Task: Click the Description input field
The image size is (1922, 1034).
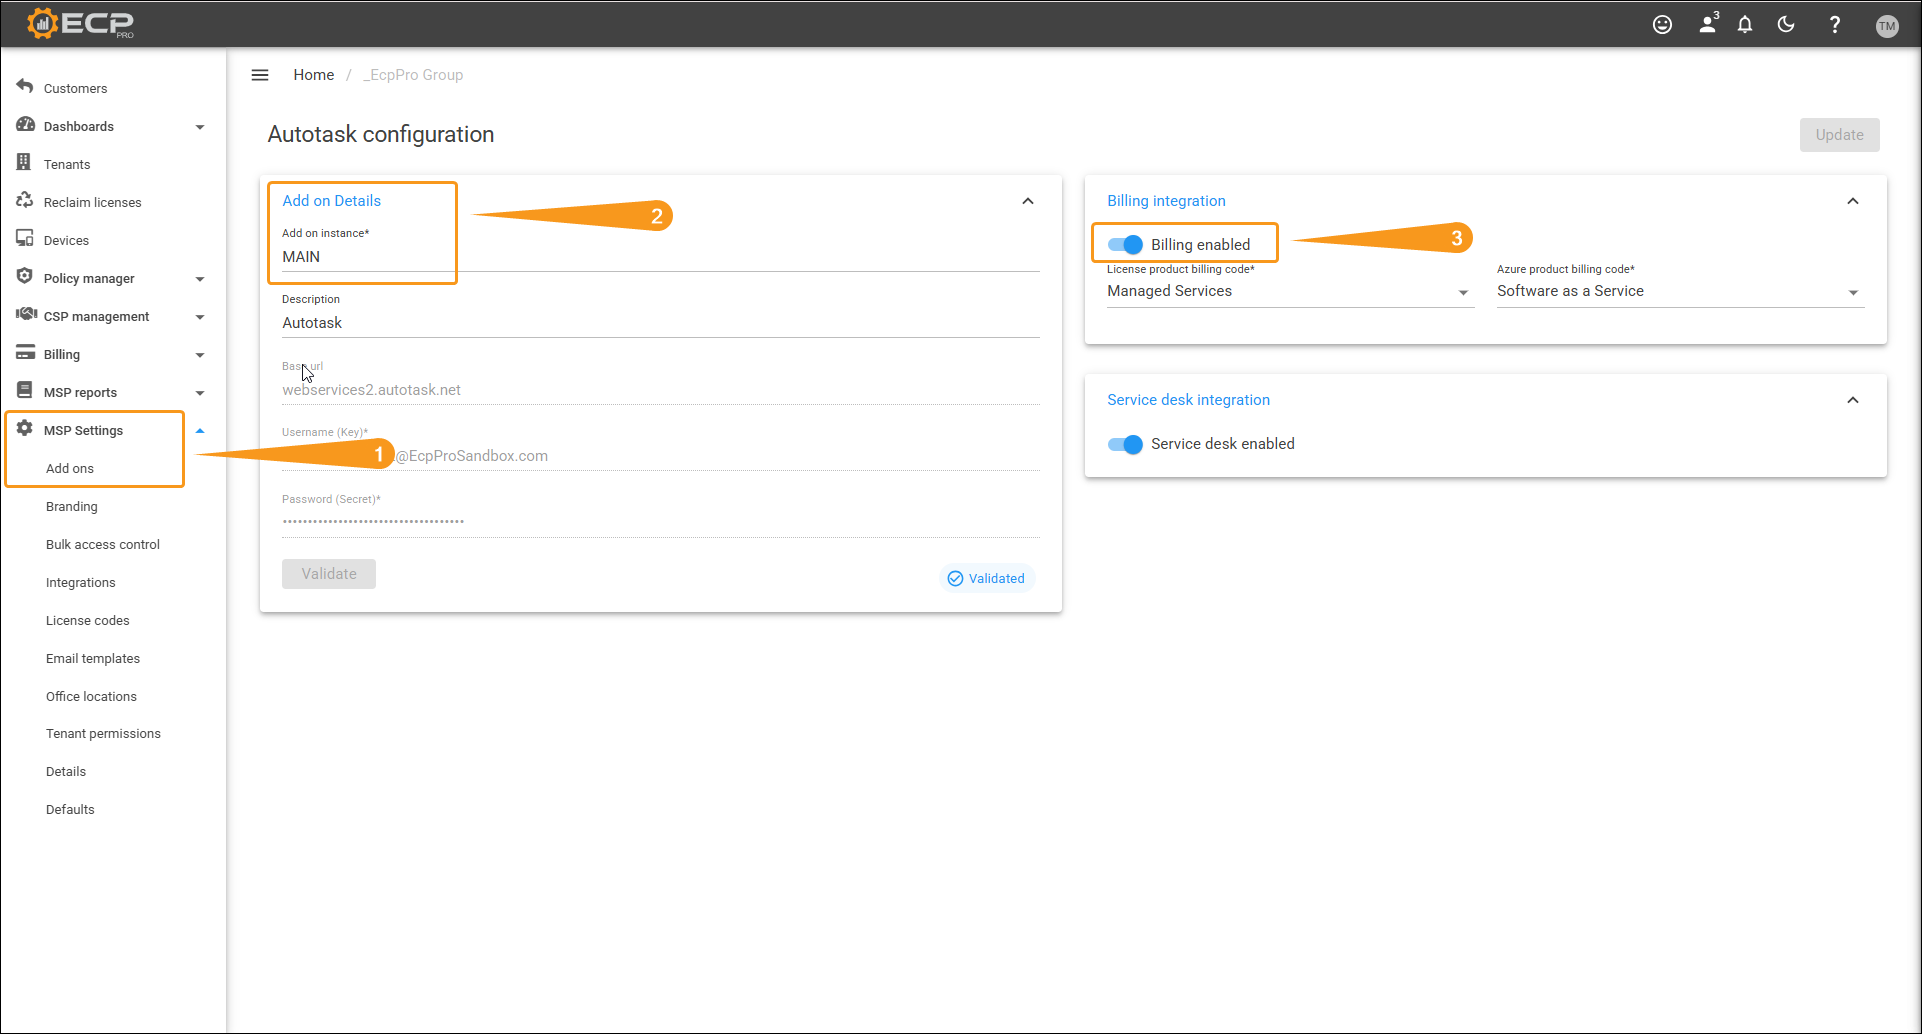Action: point(660,323)
